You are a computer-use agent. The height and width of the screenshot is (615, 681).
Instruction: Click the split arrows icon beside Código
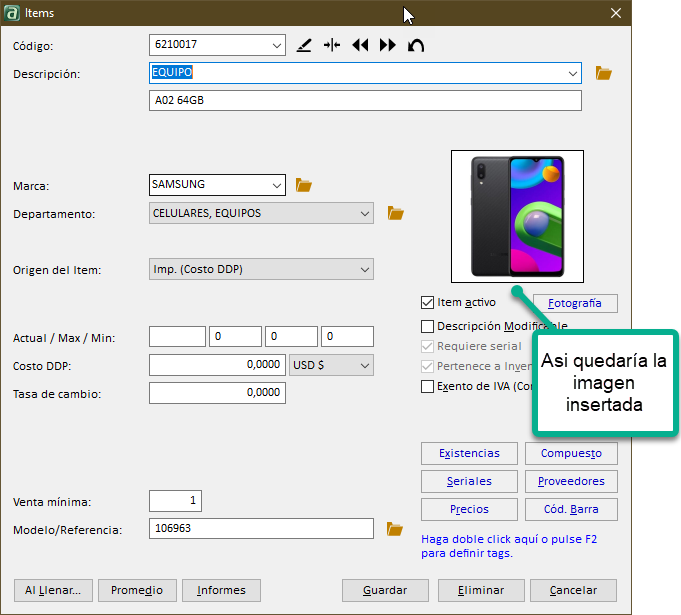[x=332, y=46]
